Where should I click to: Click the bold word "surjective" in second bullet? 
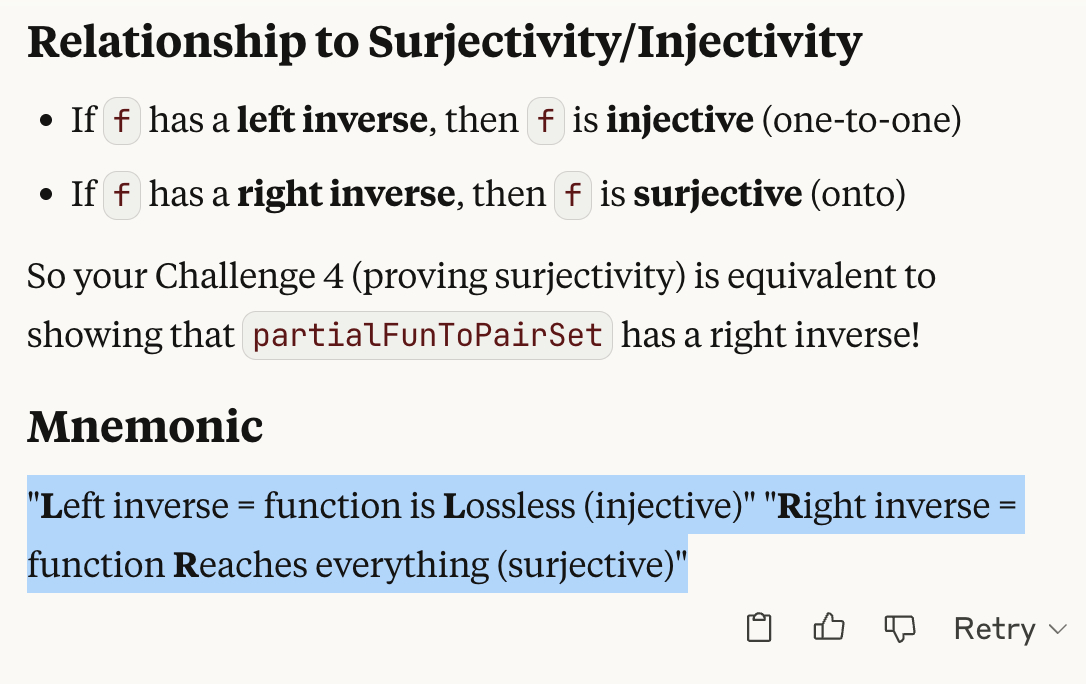(x=717, y=193)
